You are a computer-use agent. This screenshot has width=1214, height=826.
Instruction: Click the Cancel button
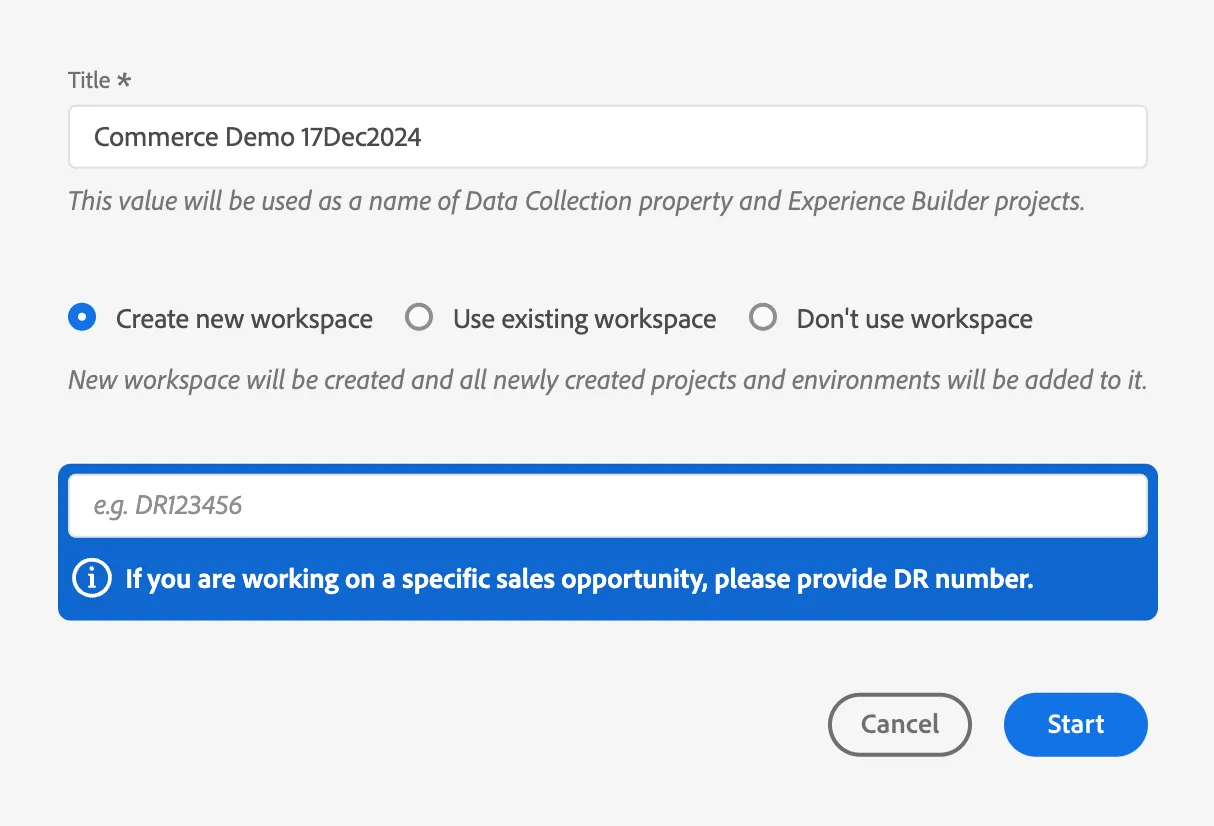coord(900,724)
